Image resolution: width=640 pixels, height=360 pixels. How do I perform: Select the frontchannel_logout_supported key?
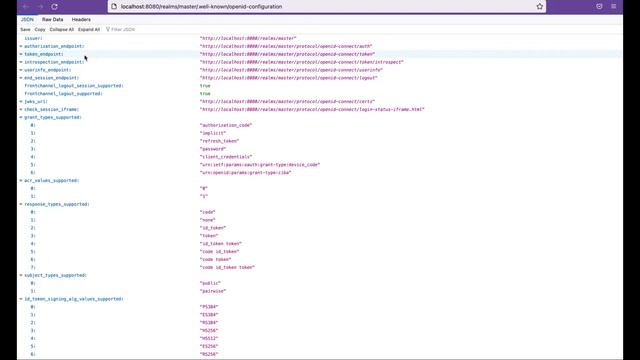(x=63, y=93)
